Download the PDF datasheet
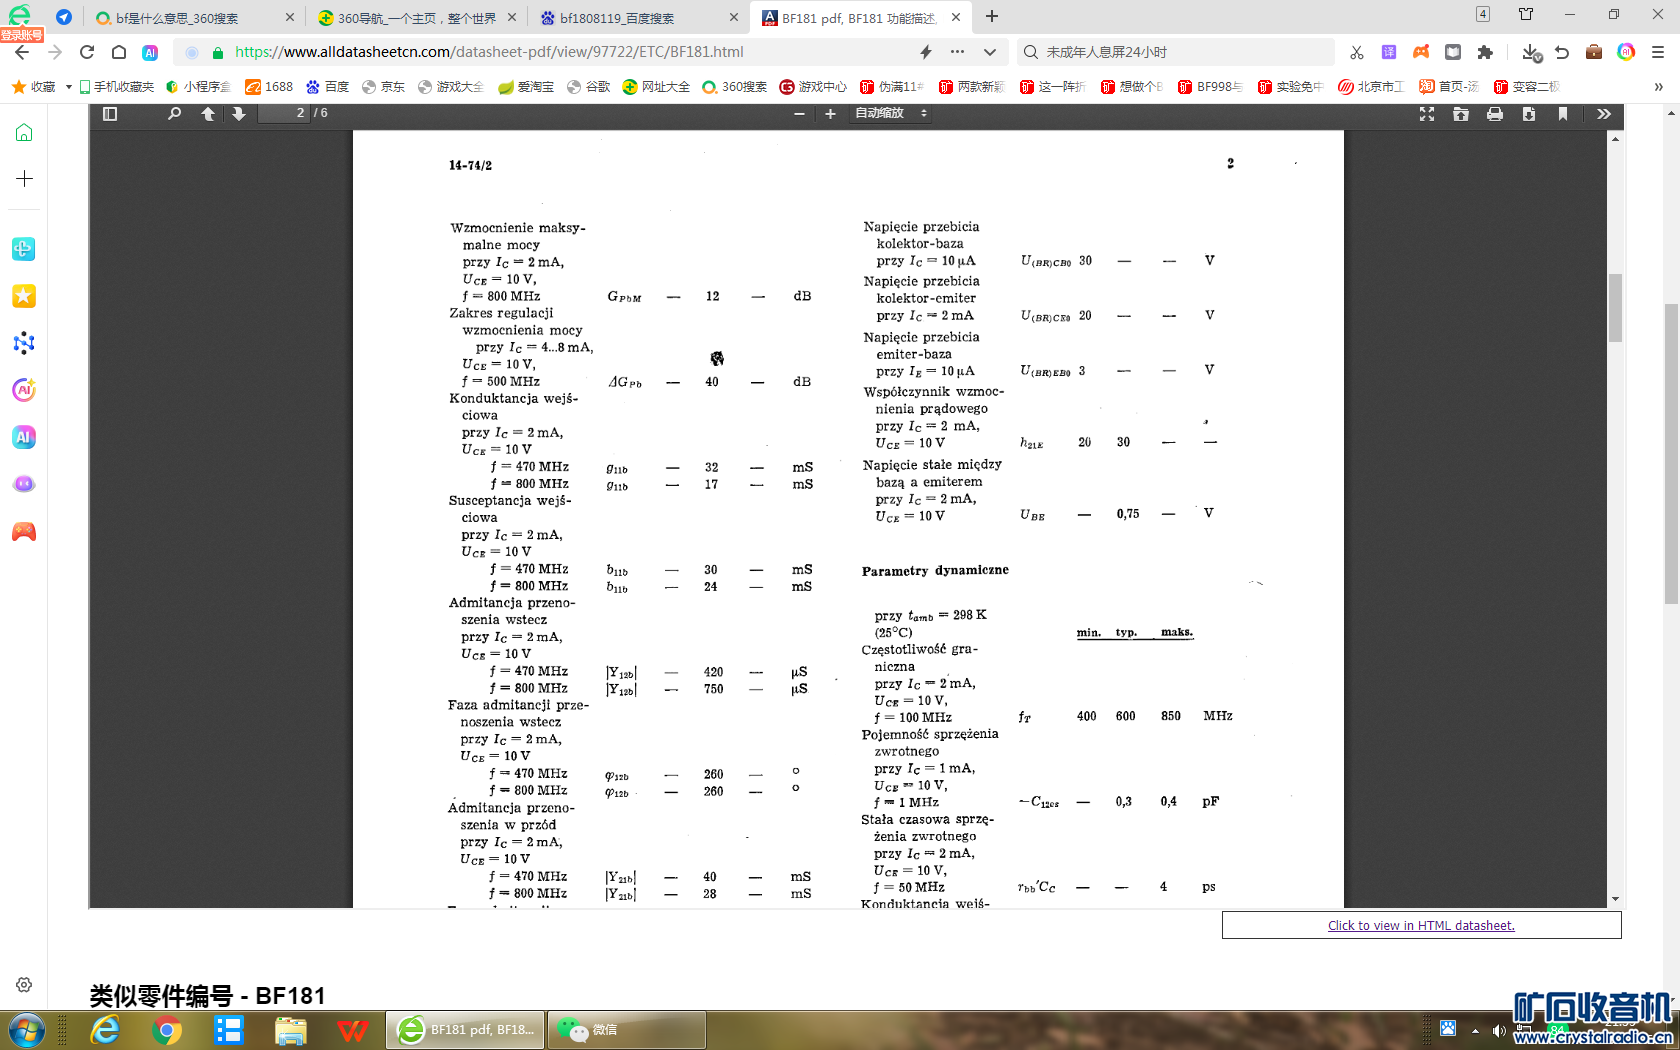 coord(1529,114)
